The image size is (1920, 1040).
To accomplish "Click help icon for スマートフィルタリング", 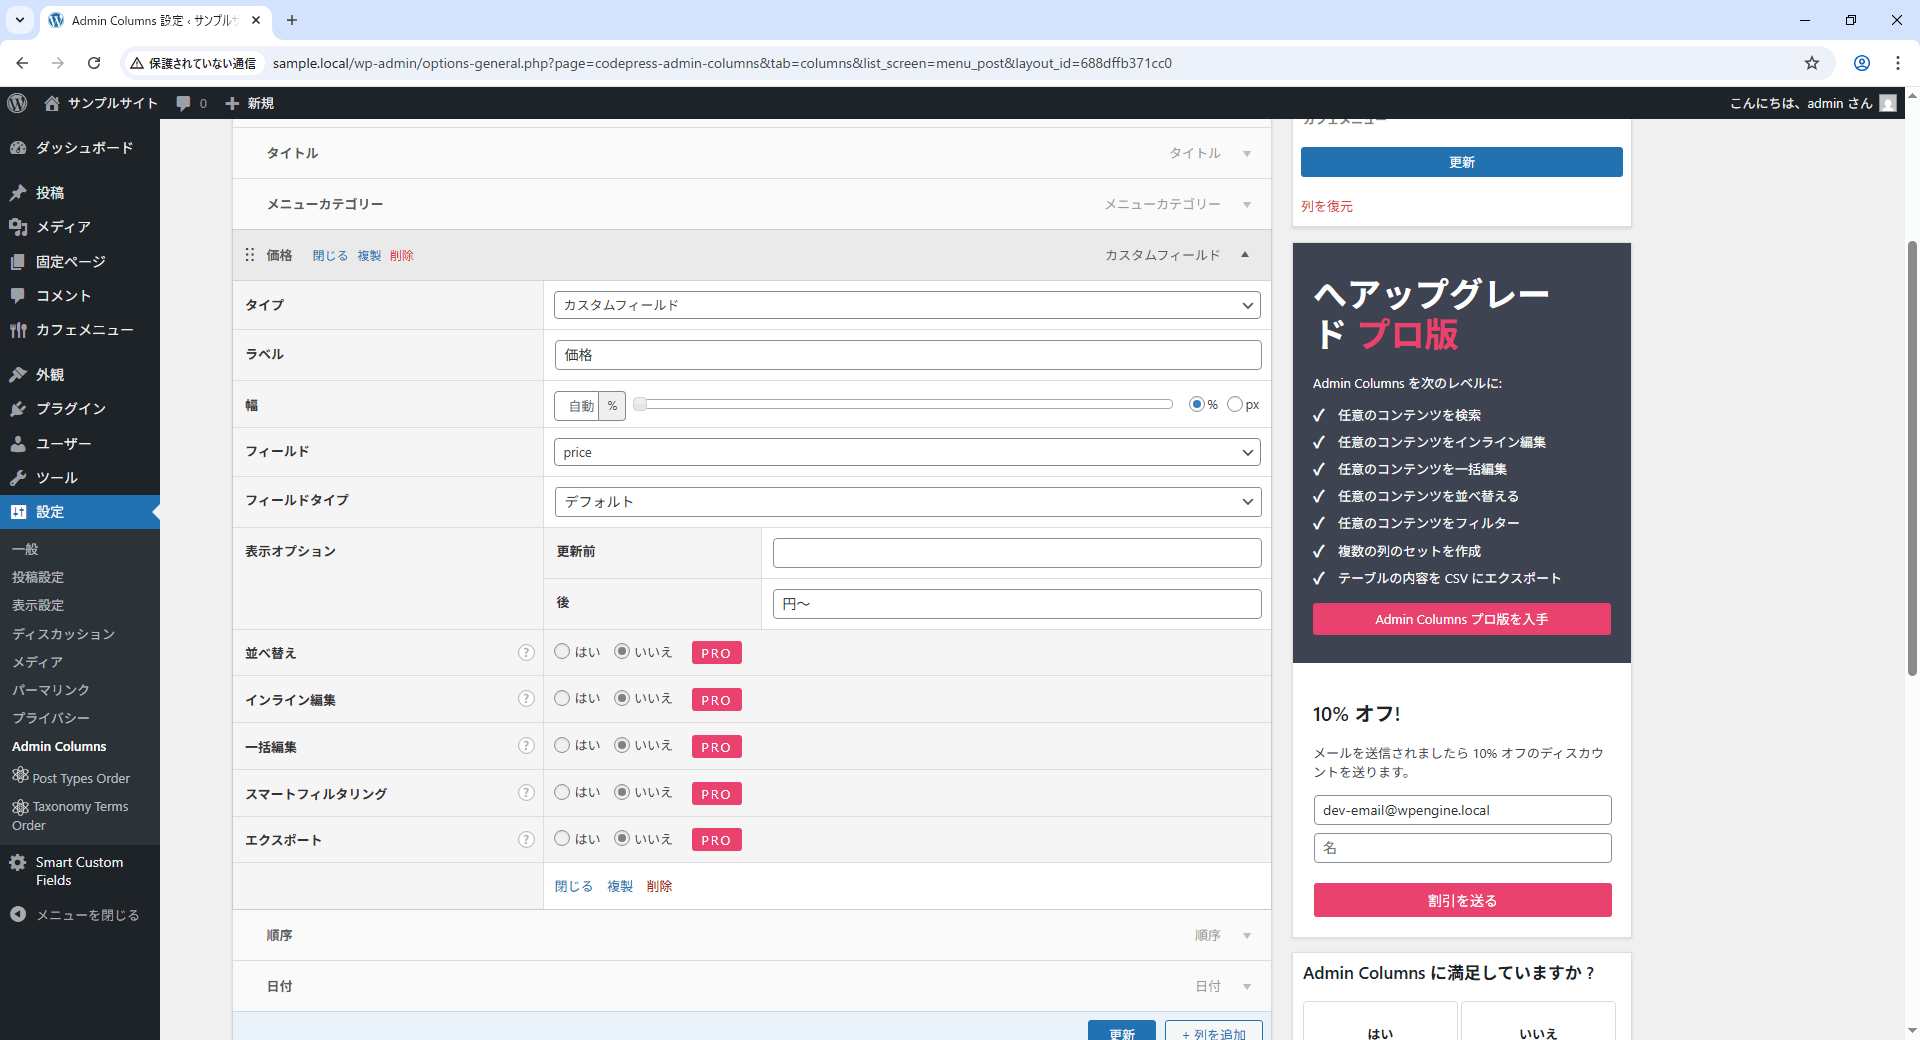I will (526, 793).
